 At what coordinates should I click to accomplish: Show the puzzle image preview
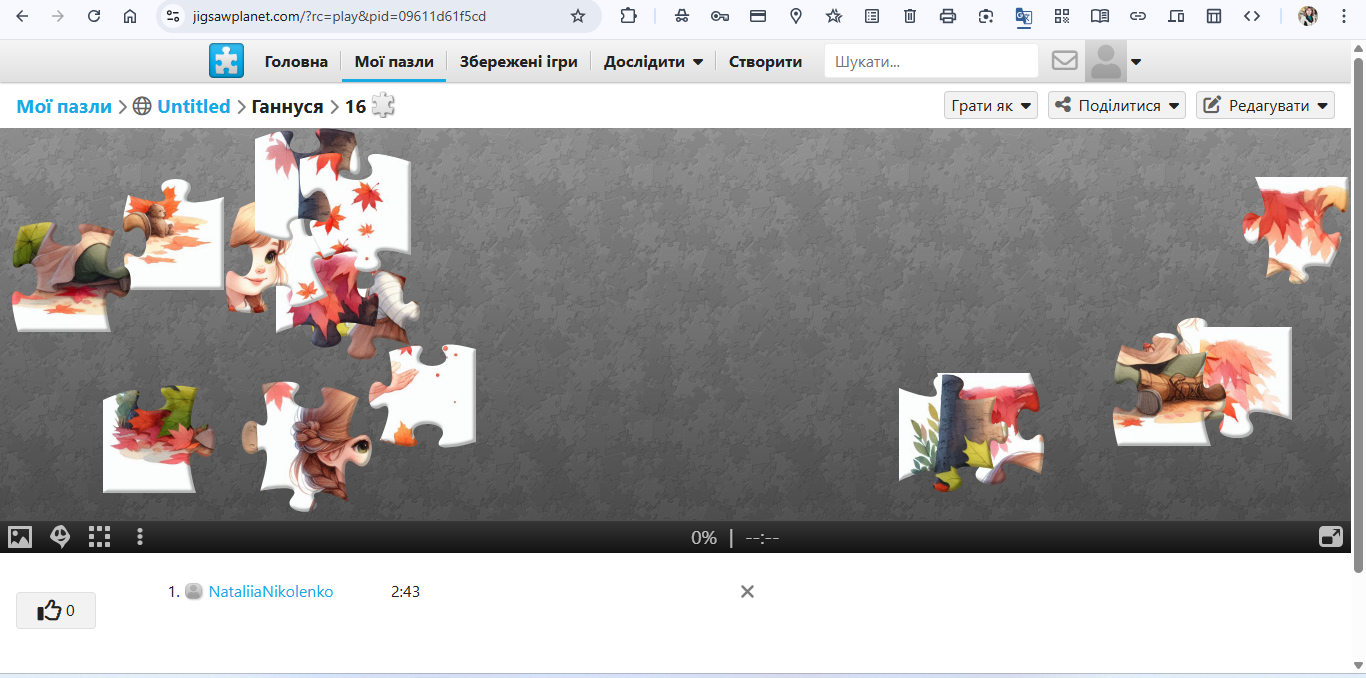point(20,537)
